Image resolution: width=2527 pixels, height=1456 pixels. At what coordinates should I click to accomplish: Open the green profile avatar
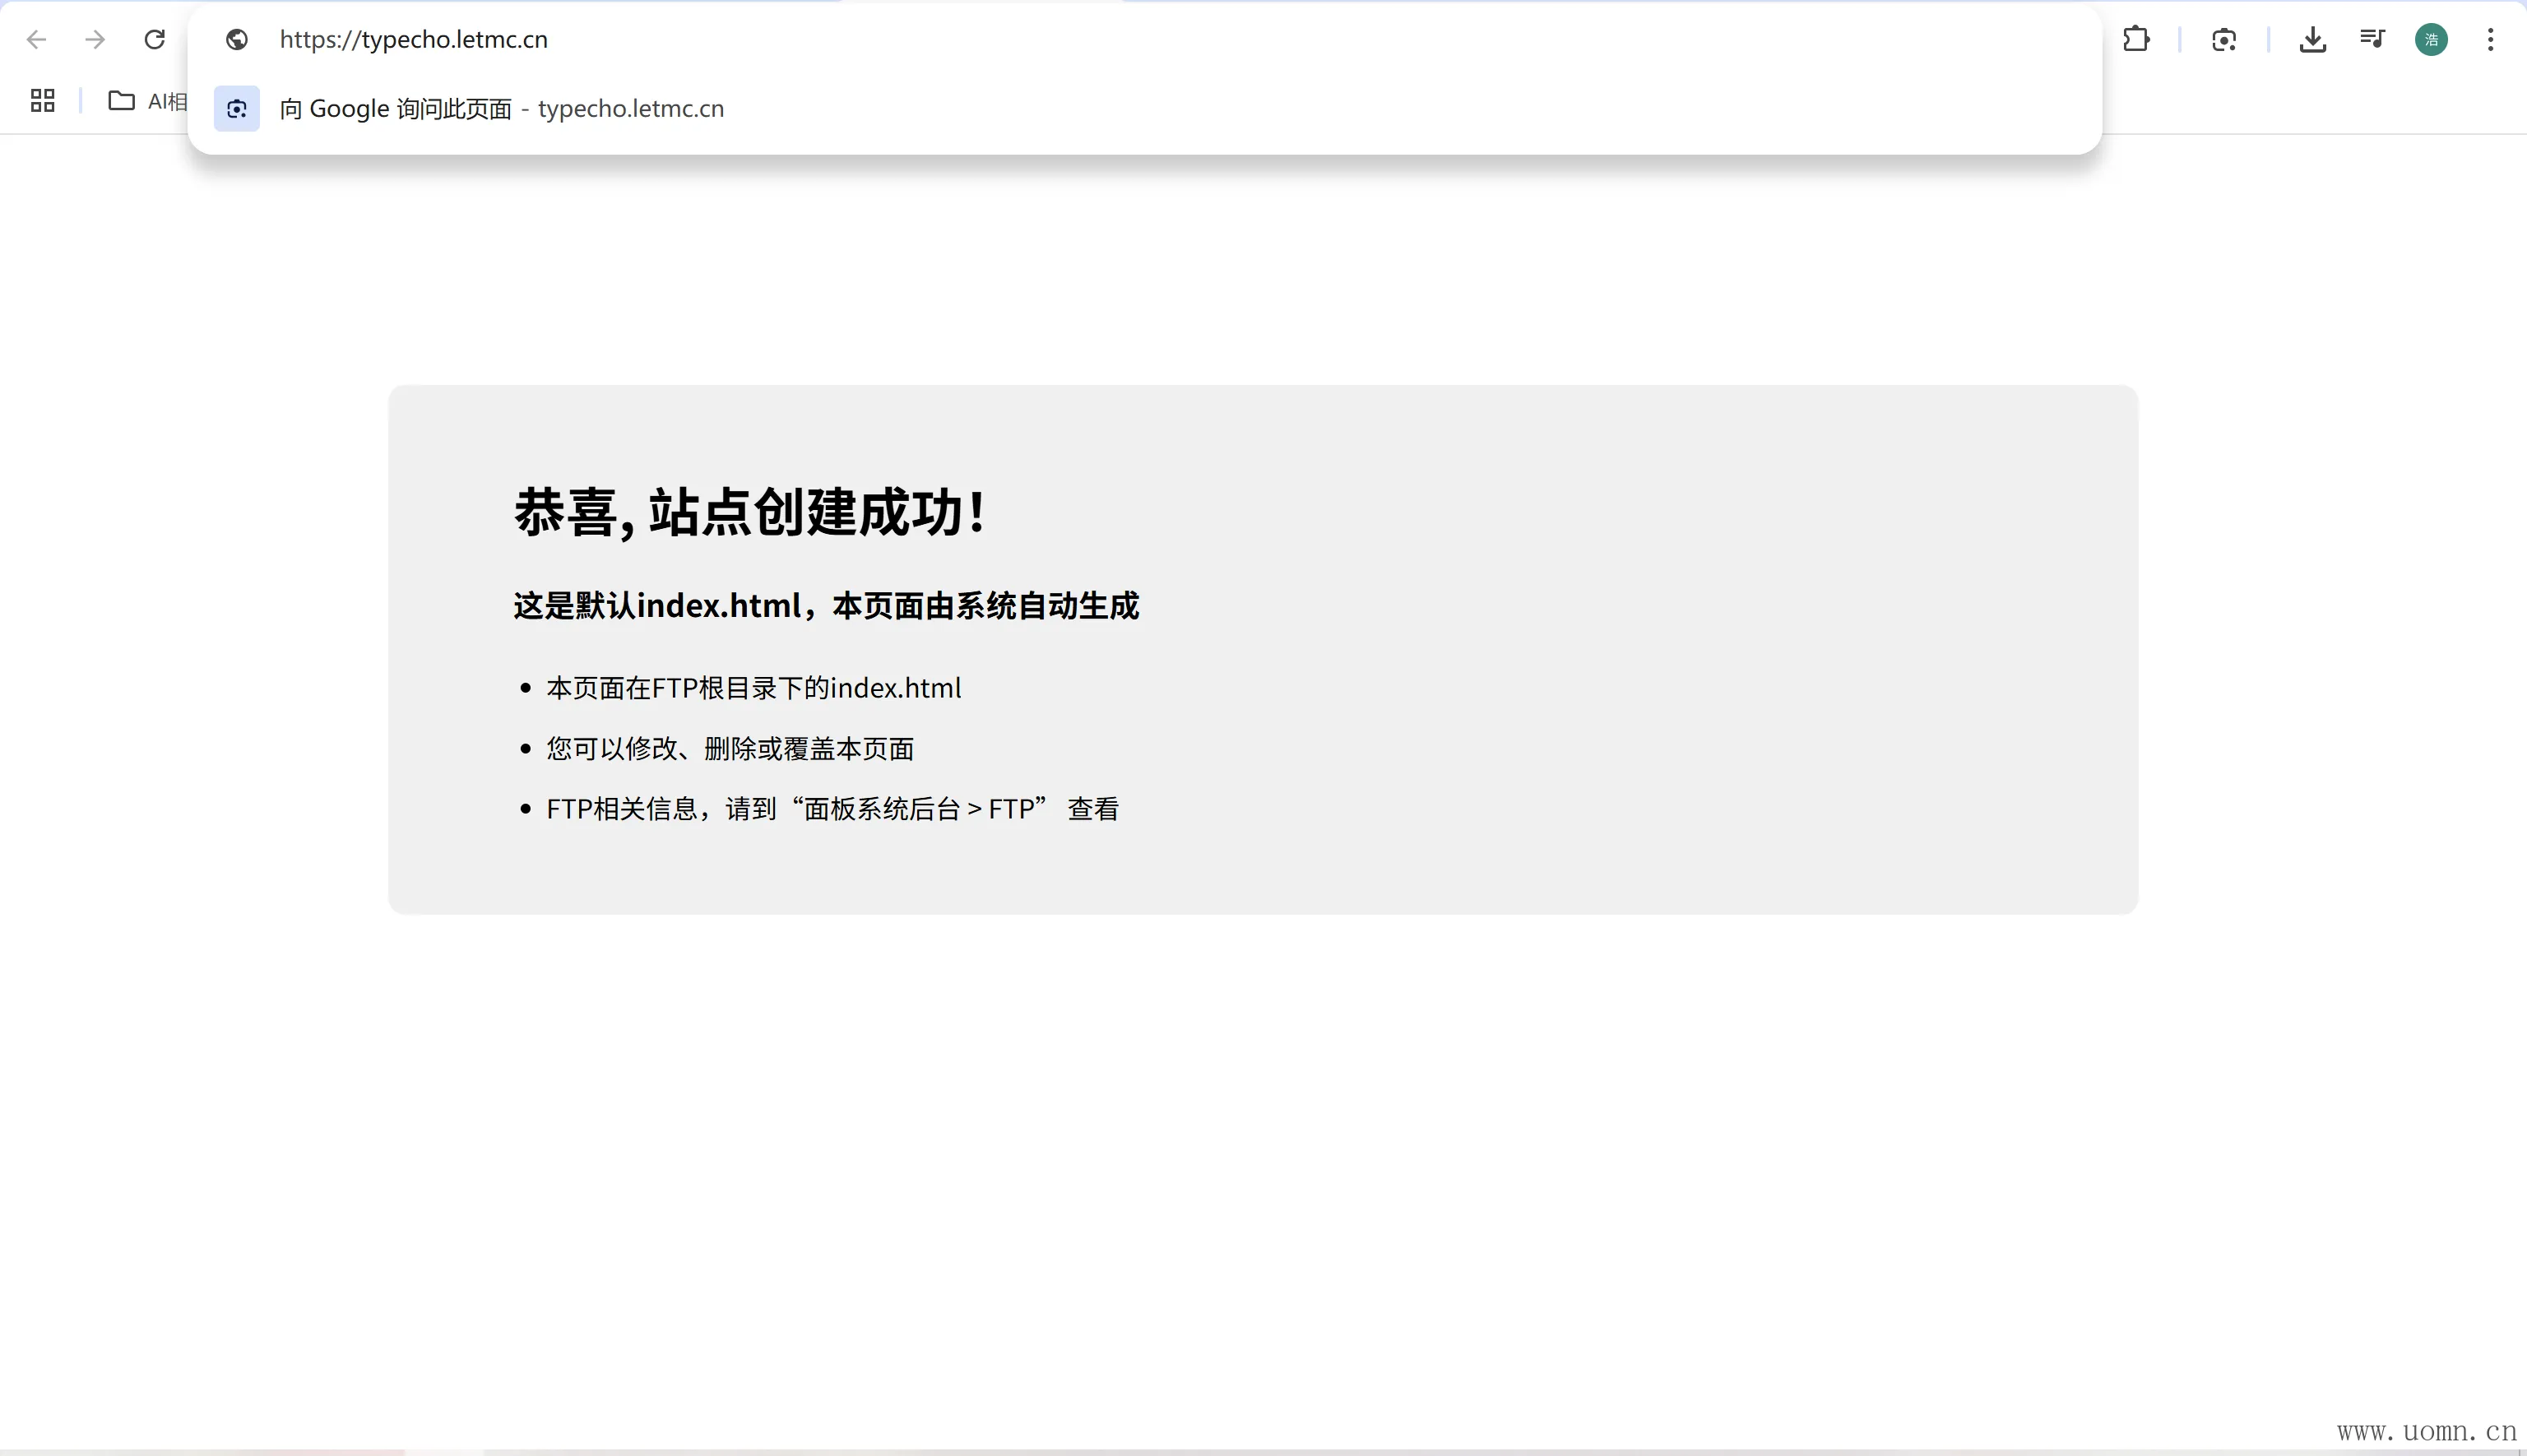point(2431,39)
